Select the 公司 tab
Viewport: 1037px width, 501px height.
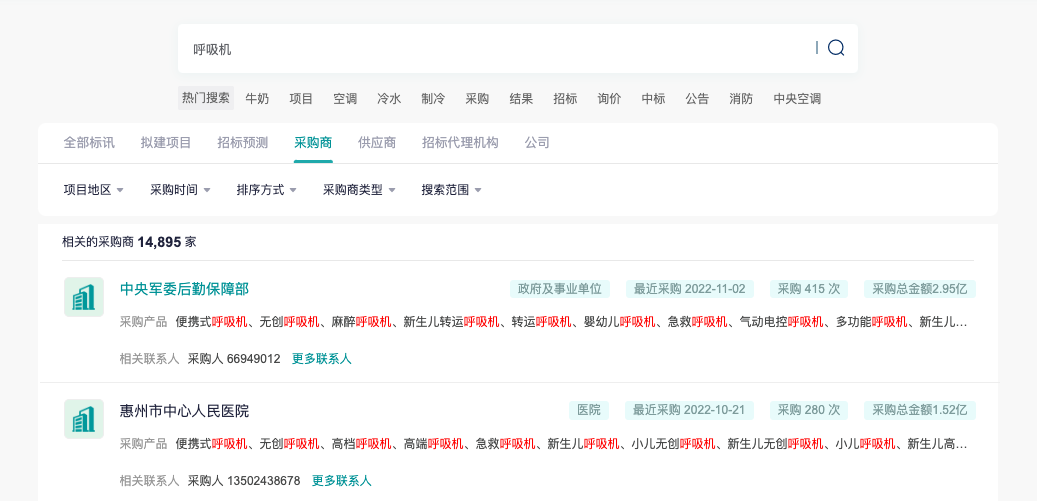537,143
